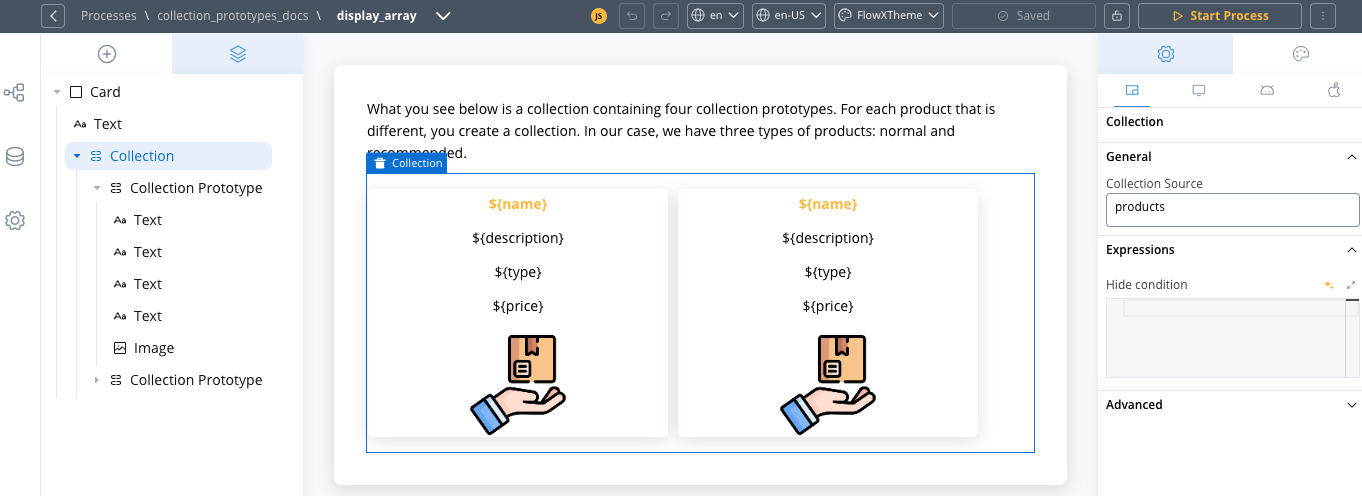Select the desktop monitor platform tab
The height and width of the screenshot is (496, 1362).
1199,90
